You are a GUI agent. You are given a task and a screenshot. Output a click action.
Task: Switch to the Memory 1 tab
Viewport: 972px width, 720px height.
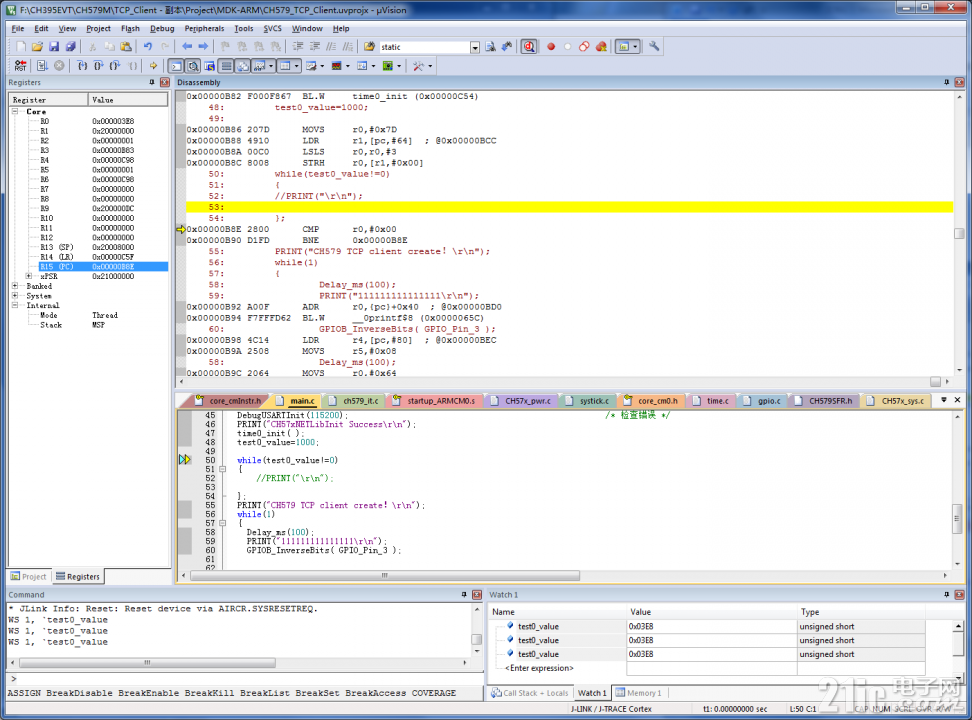click(x=638, y=693)
